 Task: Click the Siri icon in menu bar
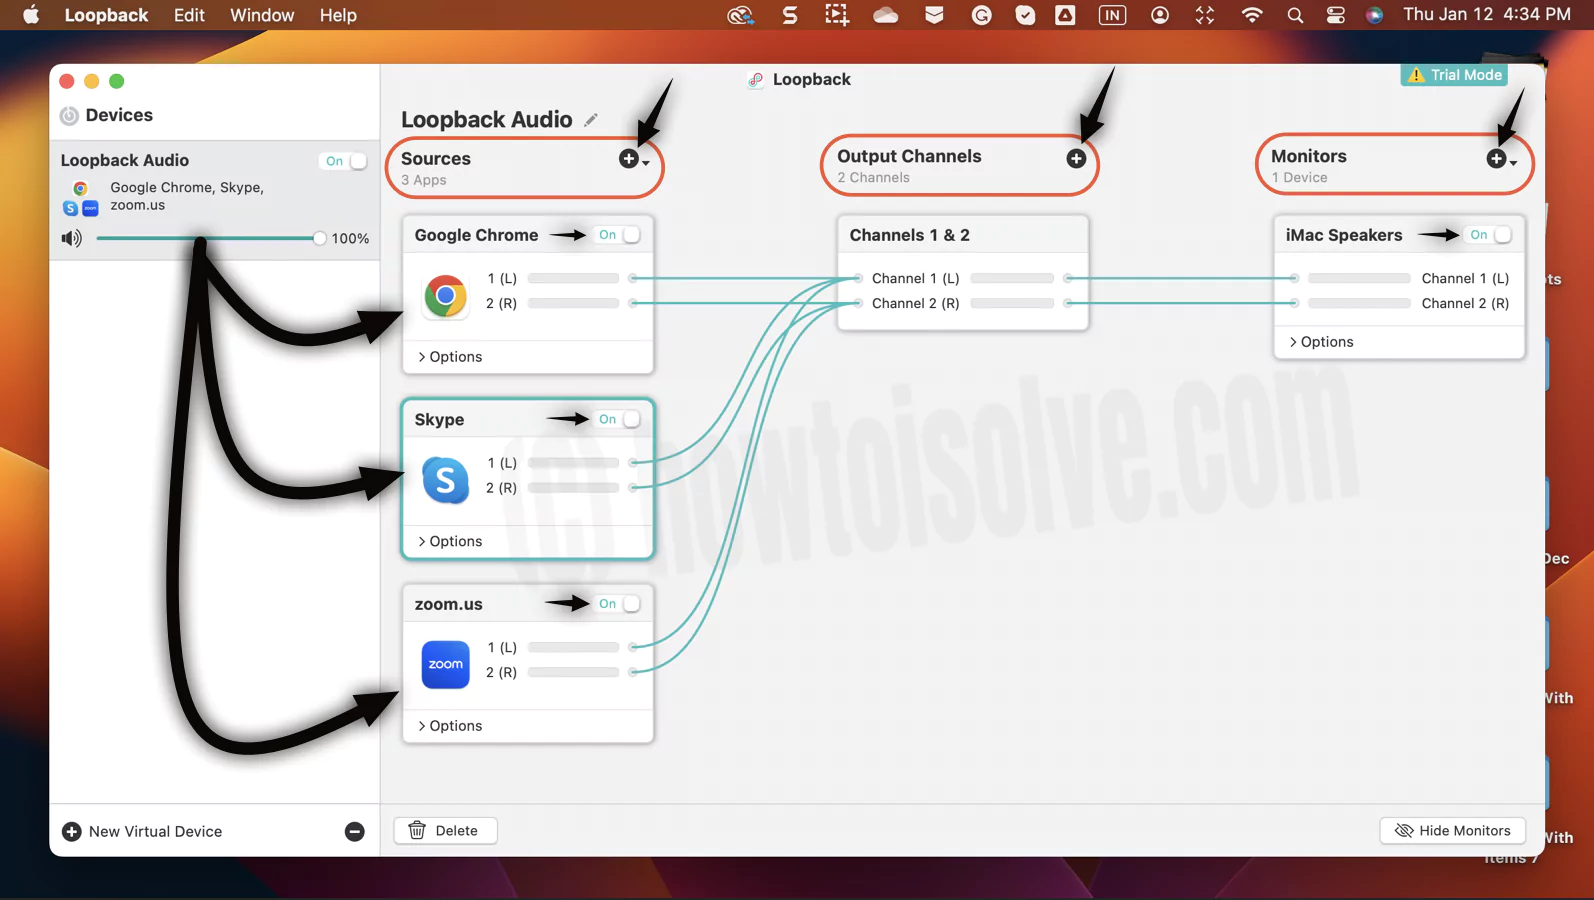tap(1375, 15)
